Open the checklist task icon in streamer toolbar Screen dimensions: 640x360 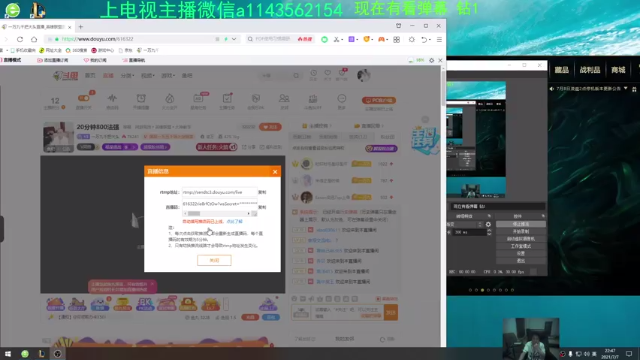[227, 98]
